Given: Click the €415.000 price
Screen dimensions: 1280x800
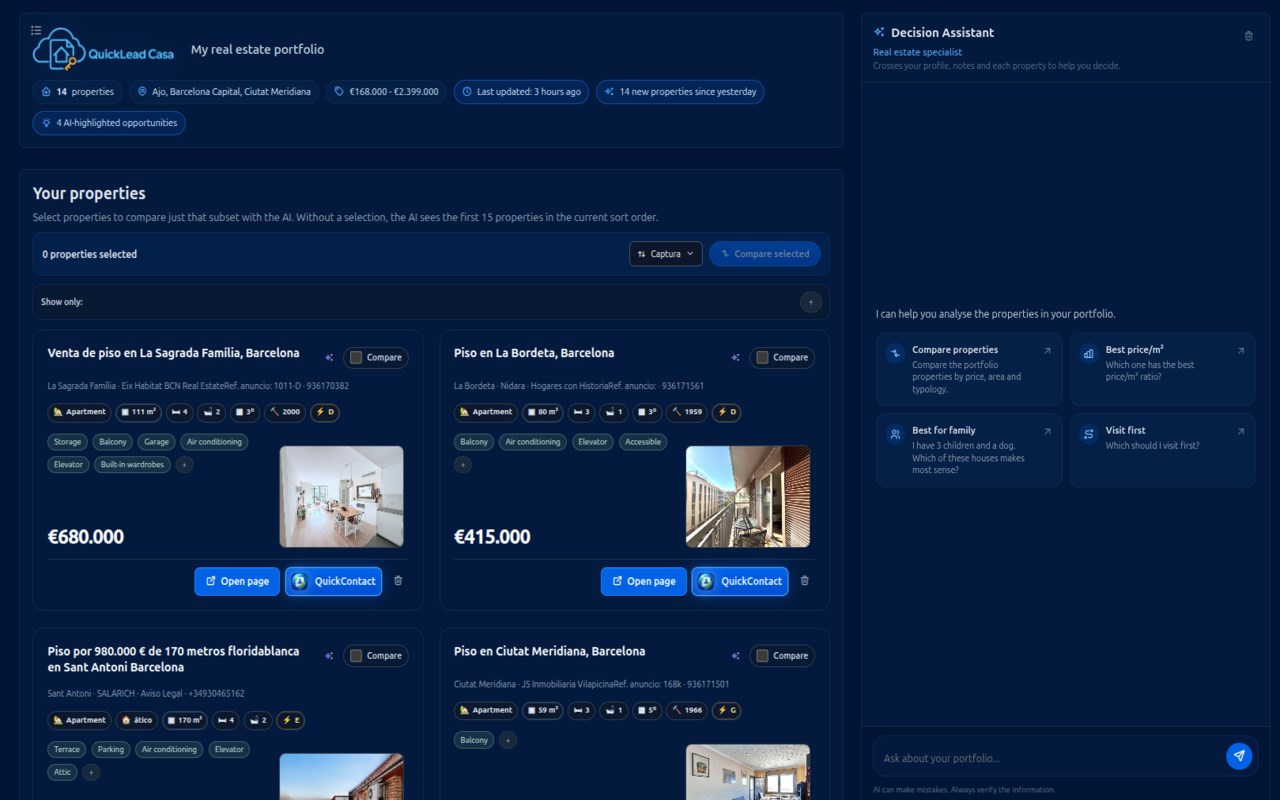Looking at the screenshot, I should coord(492,537).
